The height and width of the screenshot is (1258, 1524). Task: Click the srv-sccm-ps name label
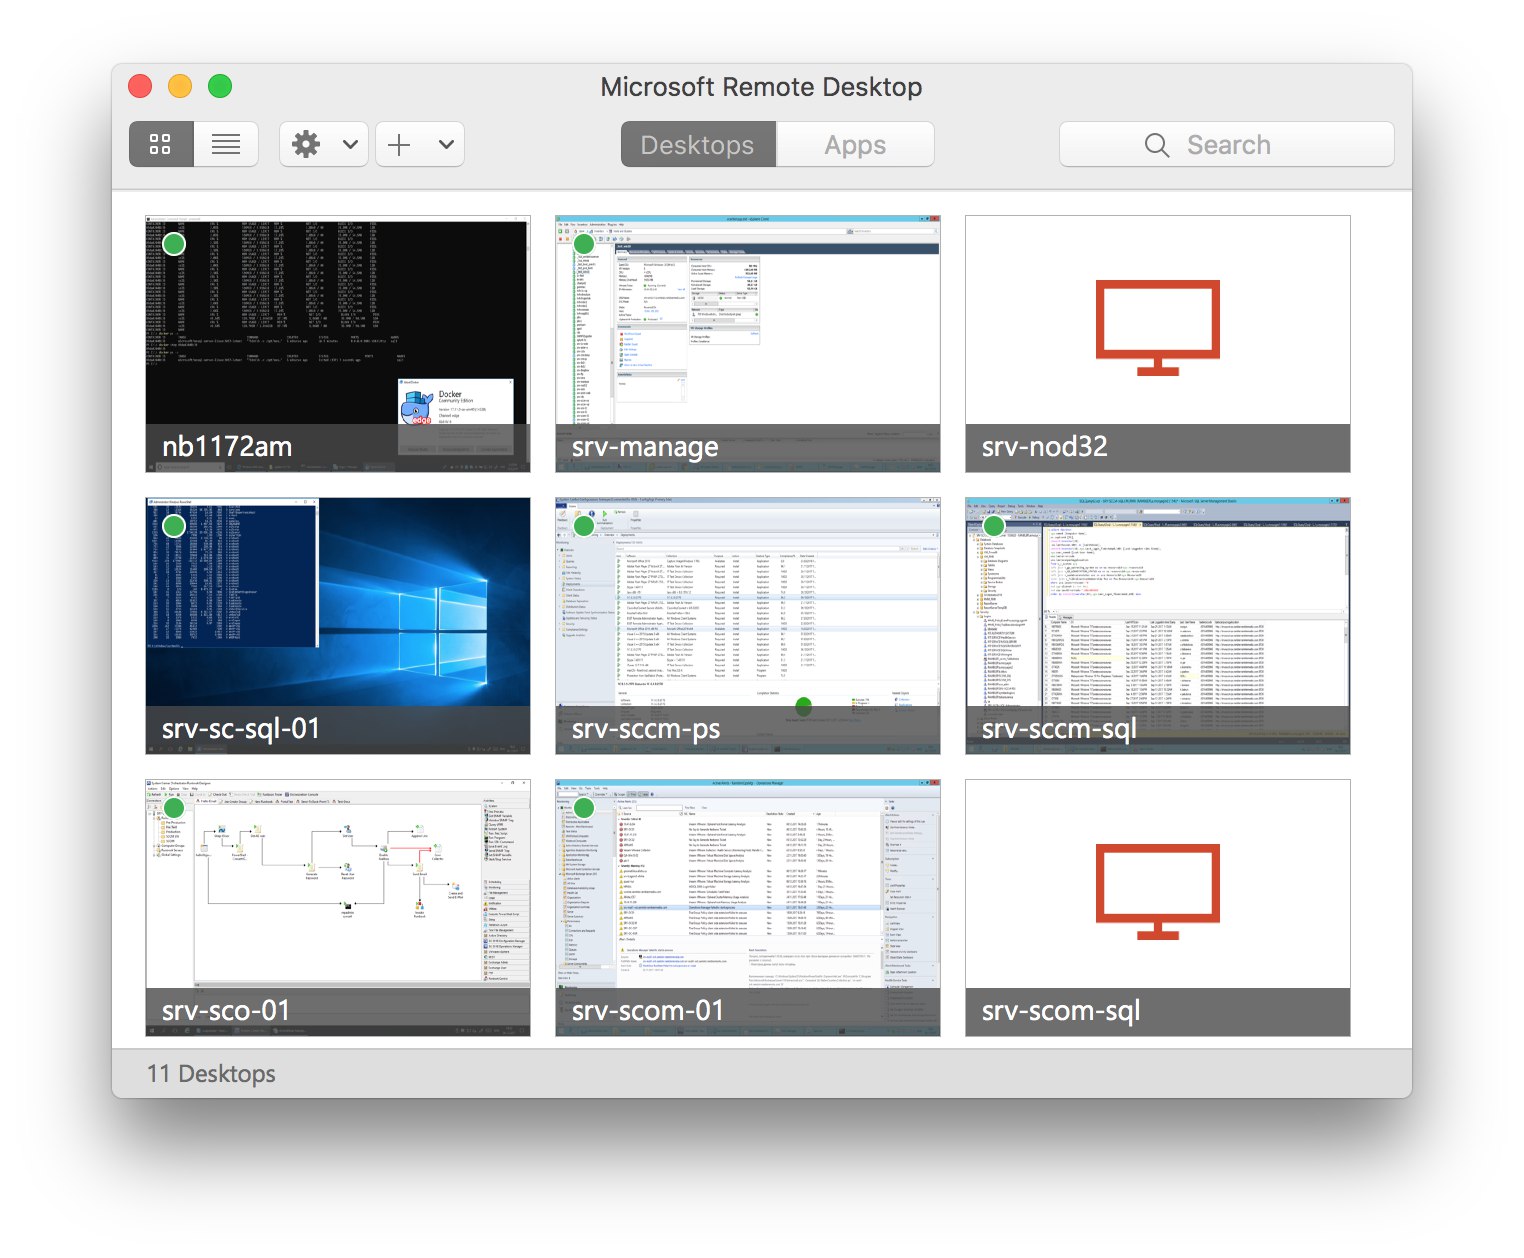click(646, 729)
